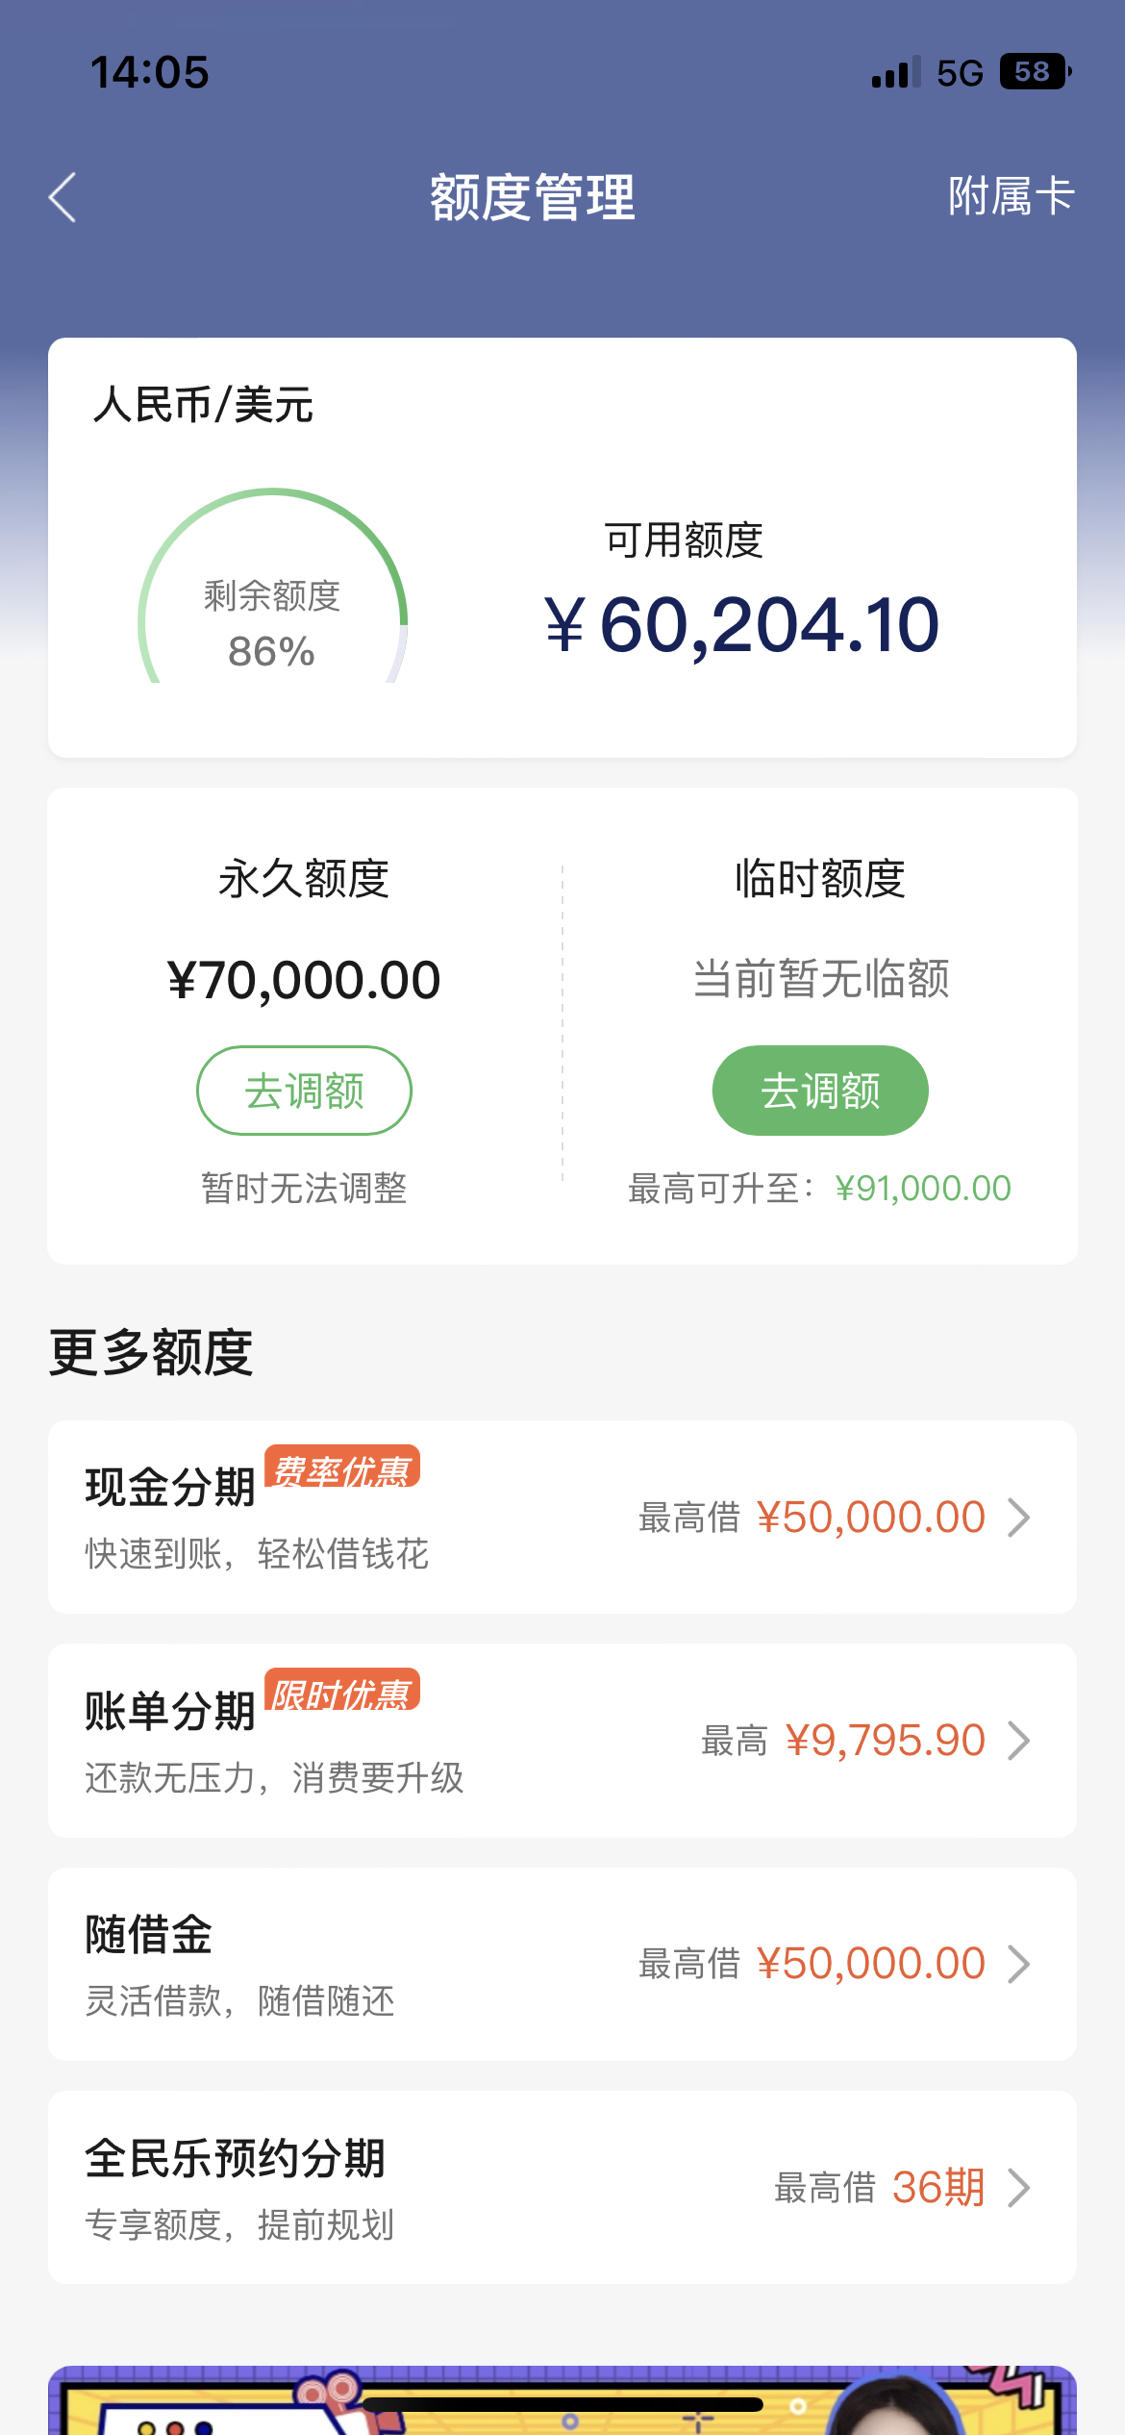This screenshot has width=1125, height=2435.
Task: Open the 账单分期 bill installment row
Action: coord(562,1741)
